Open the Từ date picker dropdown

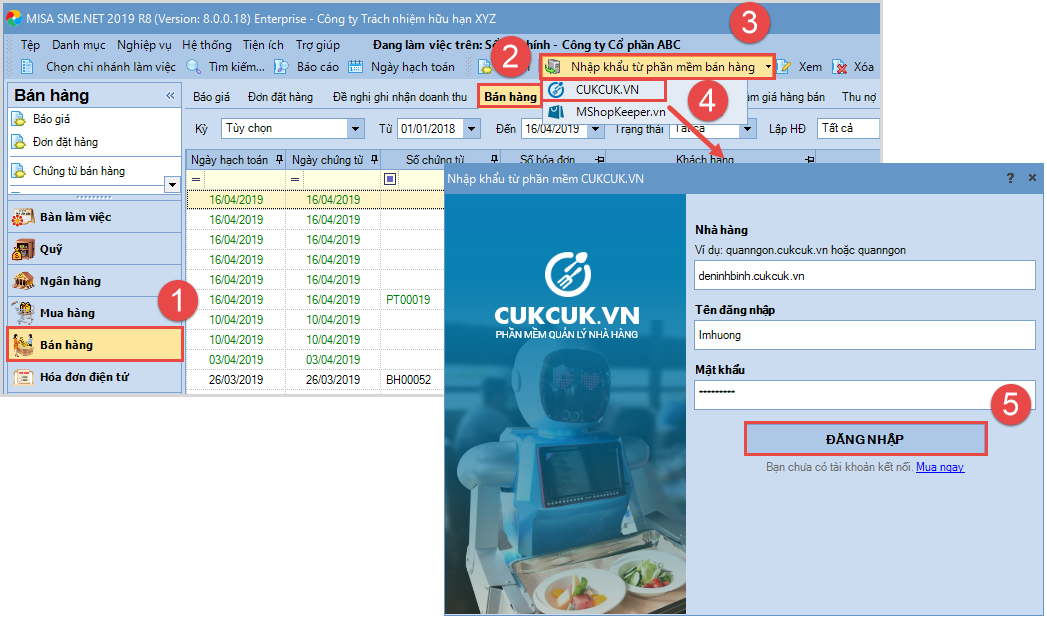[472, 128]
